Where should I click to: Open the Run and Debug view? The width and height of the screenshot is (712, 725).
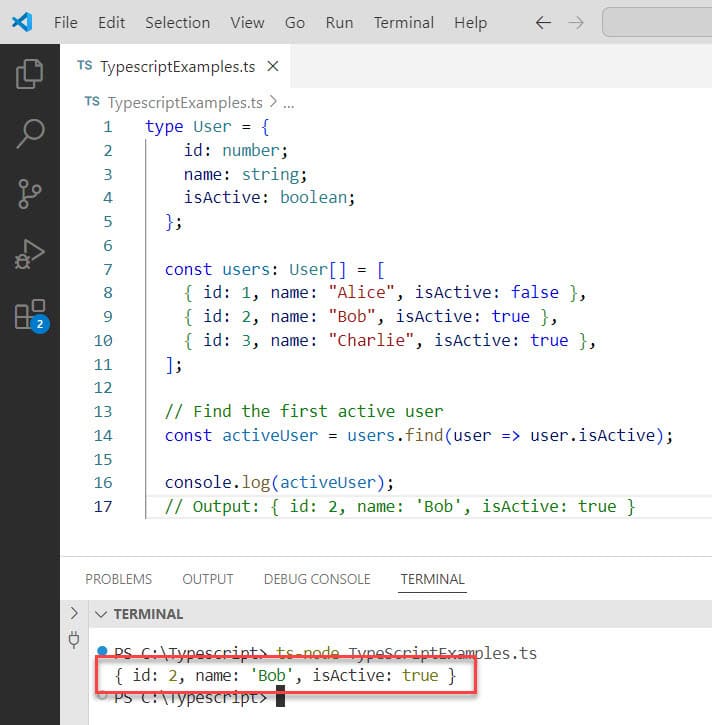click(x=30, y=254)
